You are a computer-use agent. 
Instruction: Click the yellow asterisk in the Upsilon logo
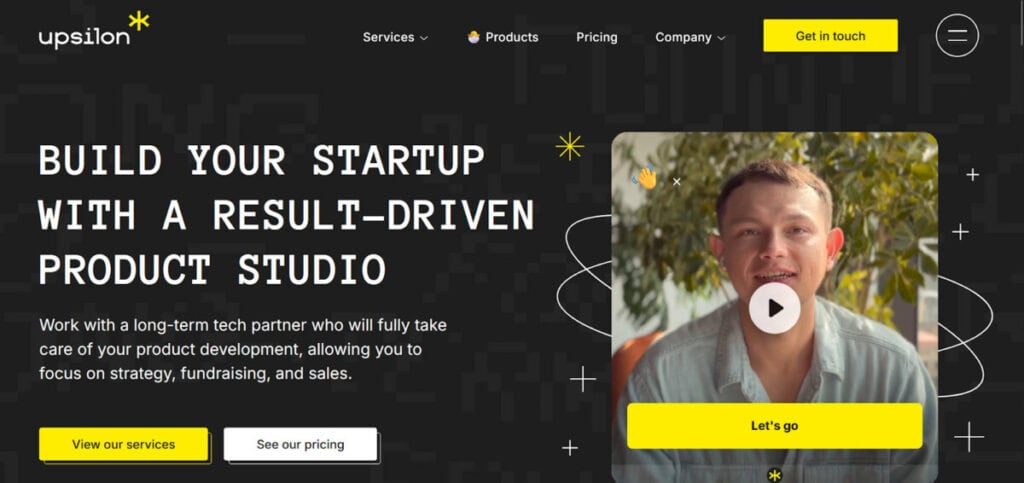tap(139, 20)
